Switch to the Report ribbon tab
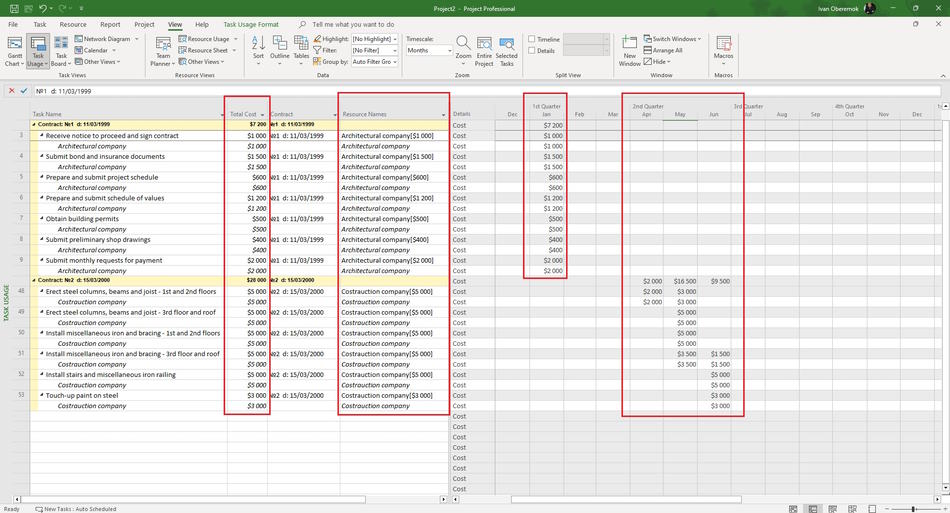 pyautogui.click(x=110, y=24)
